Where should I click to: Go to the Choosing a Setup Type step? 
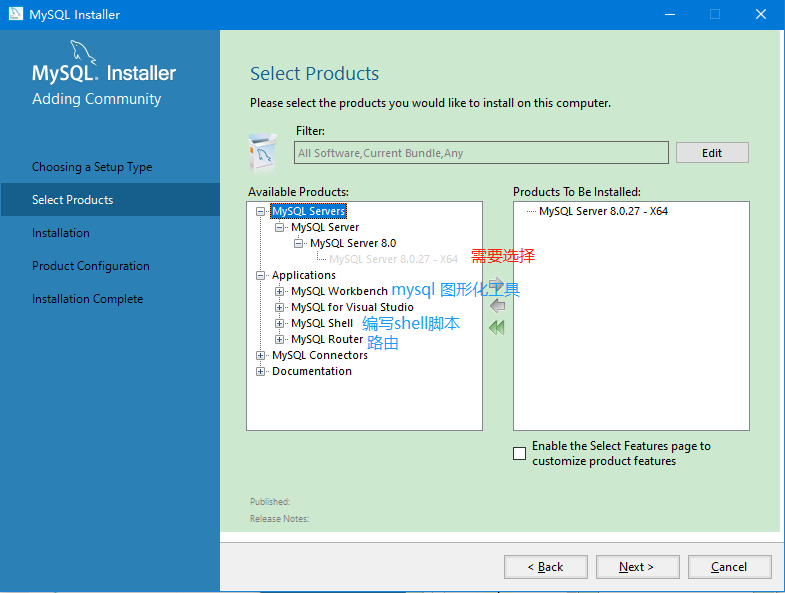coord(92,167)
